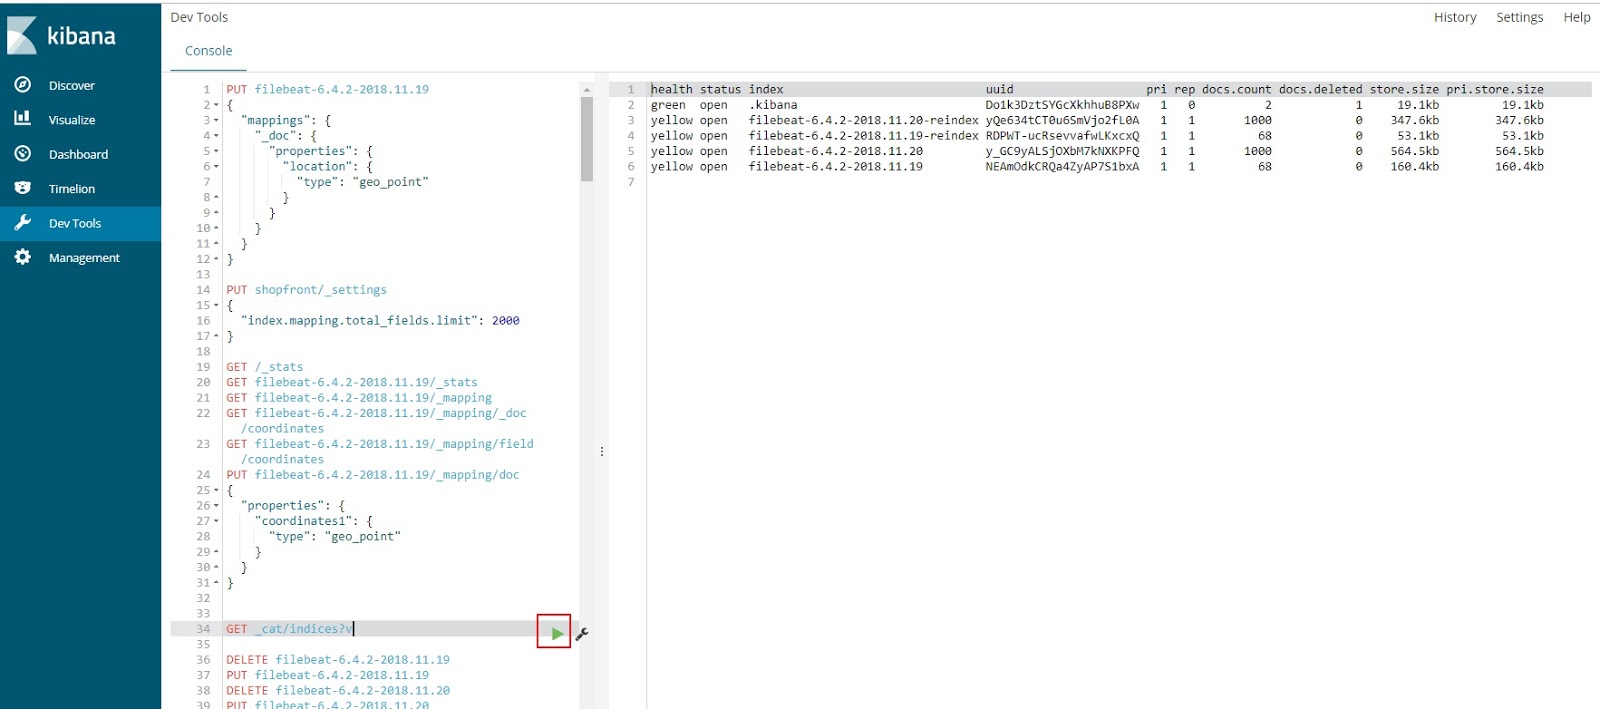Click the scrollbar up arrow in editor
This screenshot has height=709, width=1600.
click(586, 90)
